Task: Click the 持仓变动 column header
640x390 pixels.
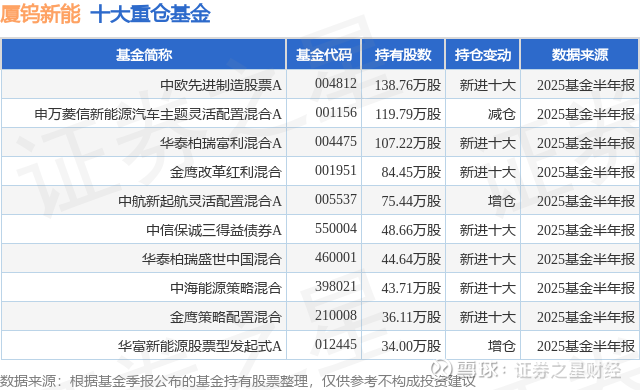Action: [x=483, y=55]
